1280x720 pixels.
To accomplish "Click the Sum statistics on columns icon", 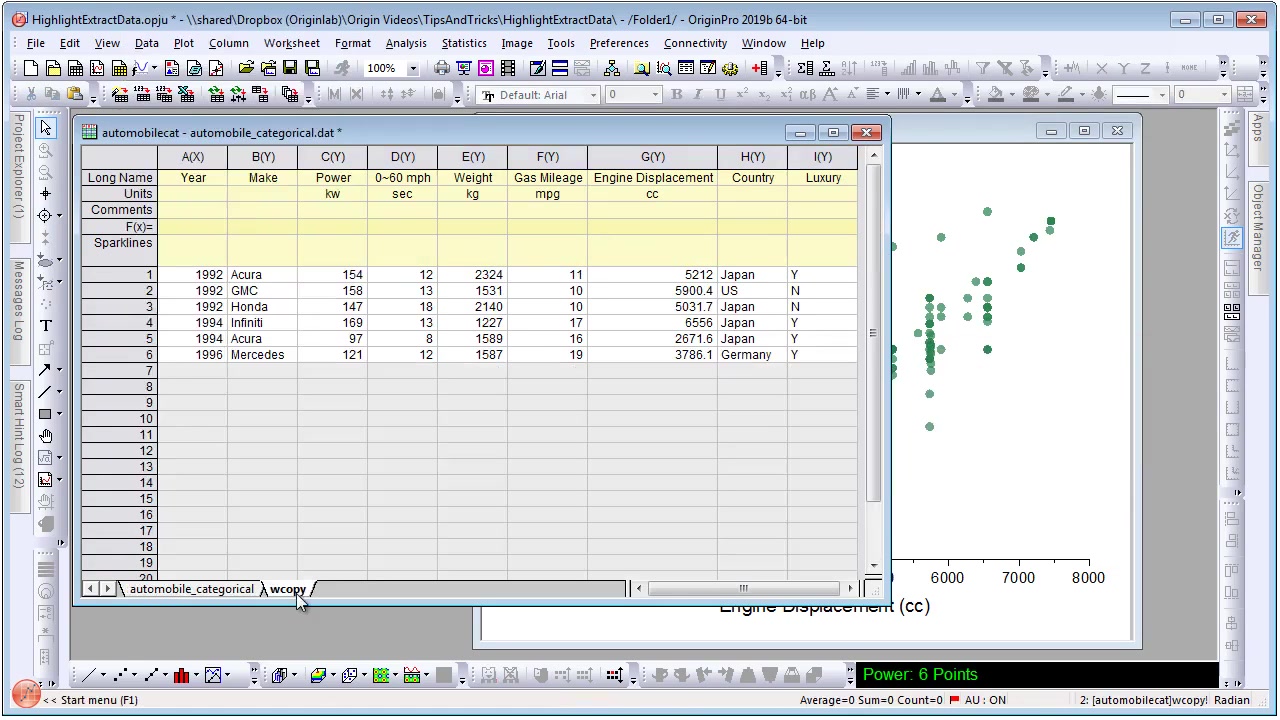I will pos(805,68).
